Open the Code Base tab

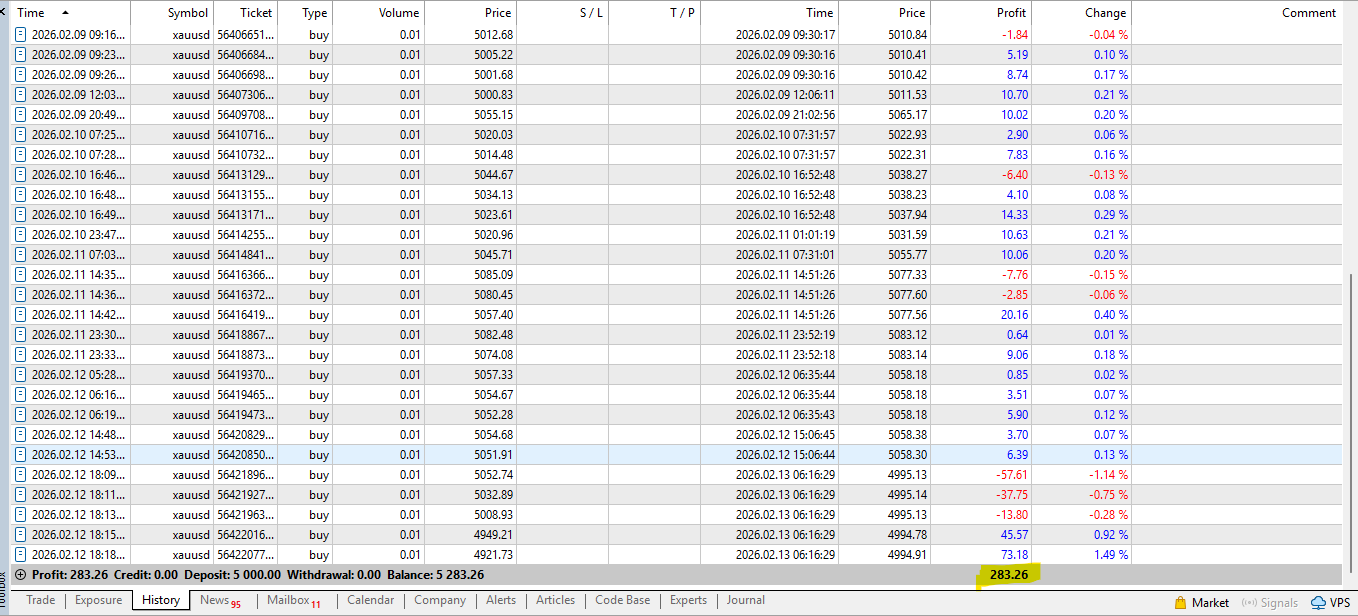coord(622,600)
